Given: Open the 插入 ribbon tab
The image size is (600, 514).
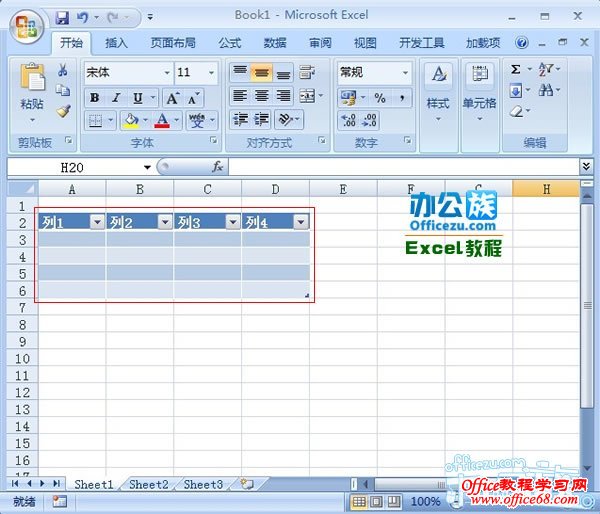Looking at the screenshot, I should point(116,43).
